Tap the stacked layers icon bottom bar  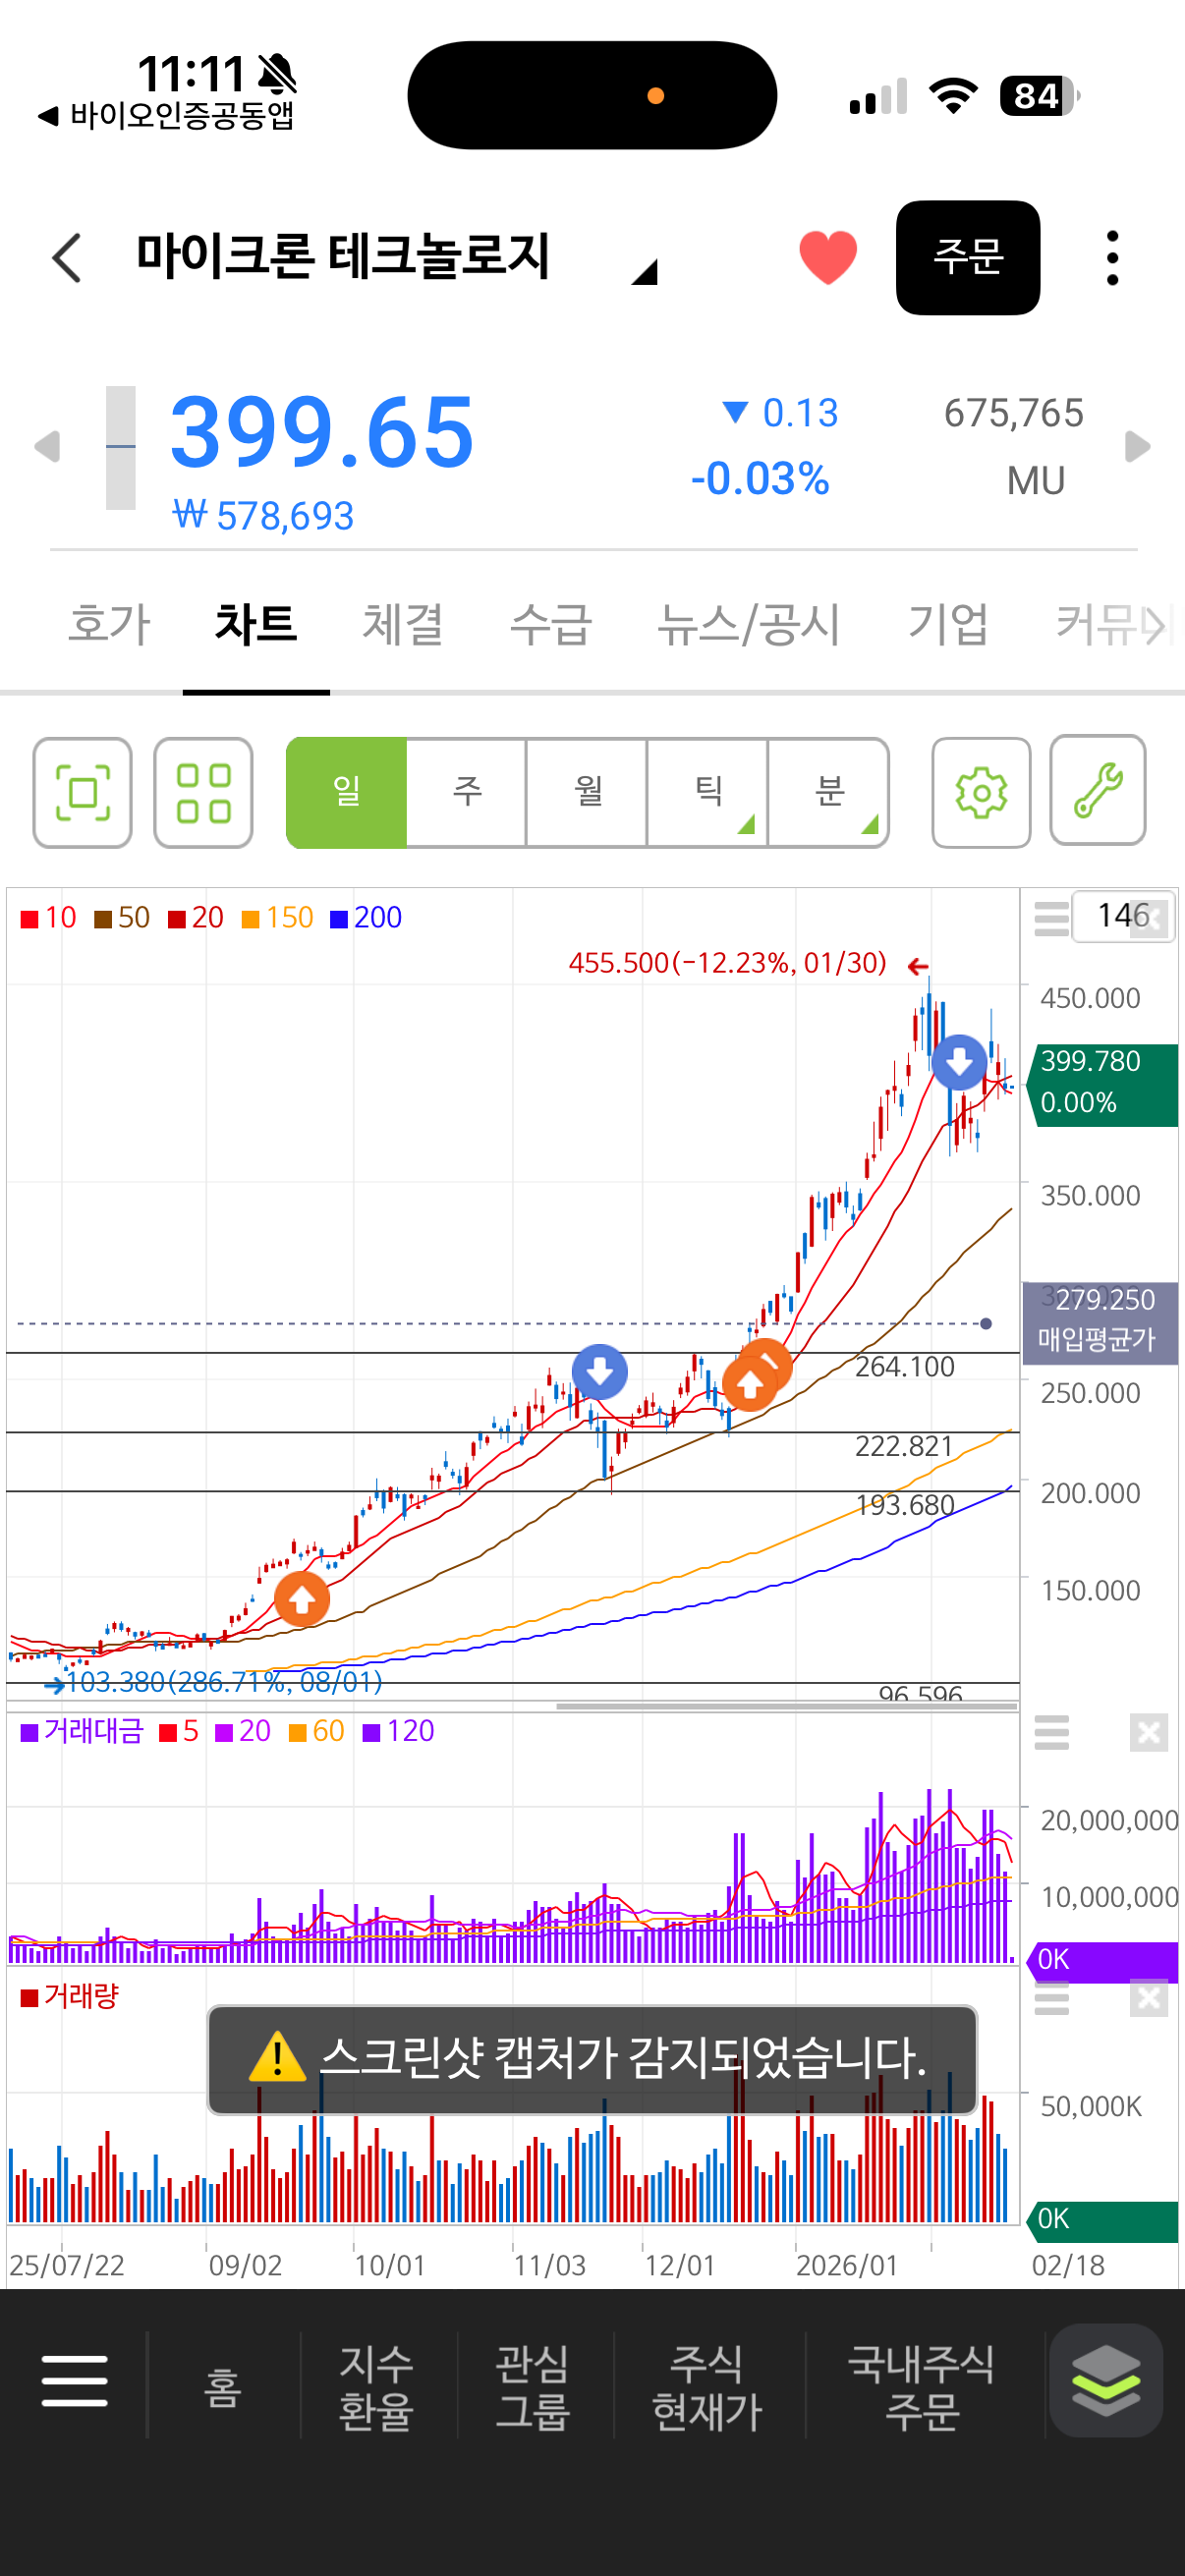tap(1106, 2380)
